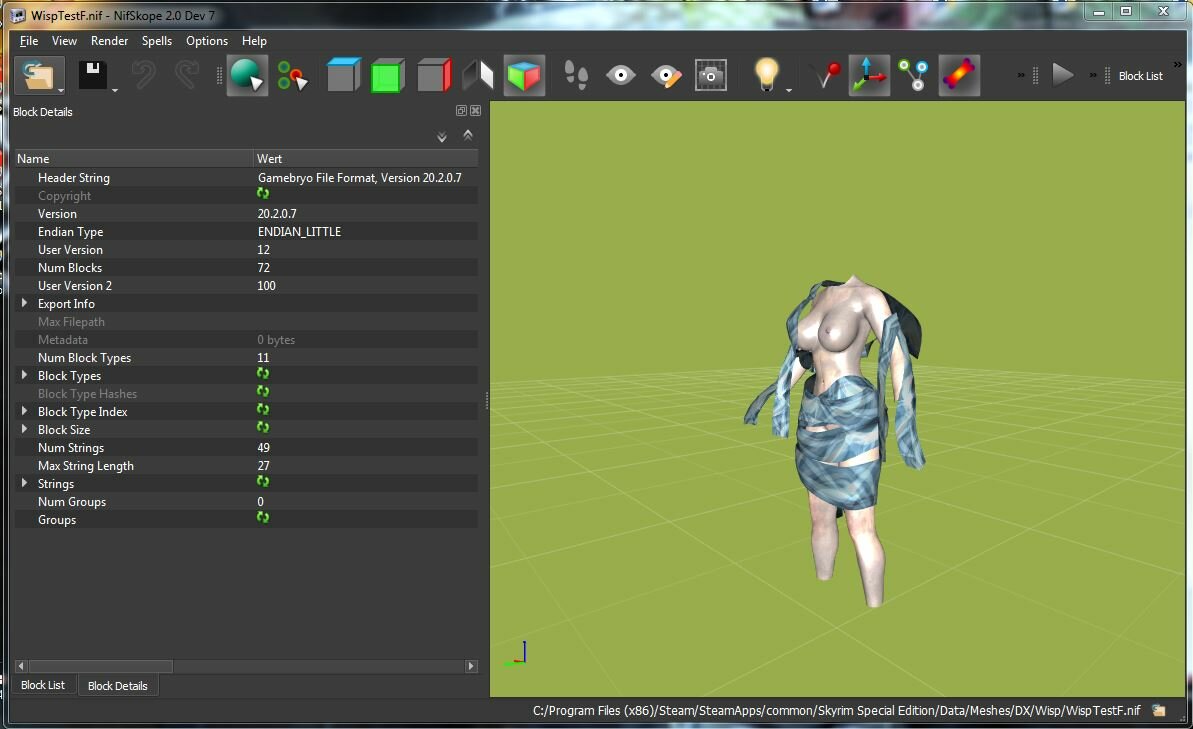
Task: Click the Load file icon in toolbar
Action: pyautogui.click(x=38, y=75)
